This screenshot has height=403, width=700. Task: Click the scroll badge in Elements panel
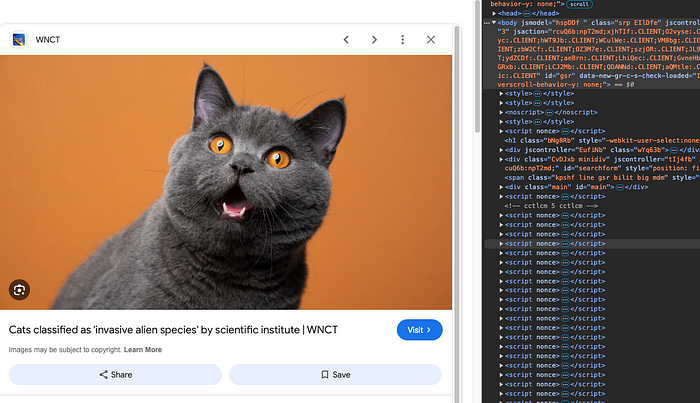pos(580,4)
